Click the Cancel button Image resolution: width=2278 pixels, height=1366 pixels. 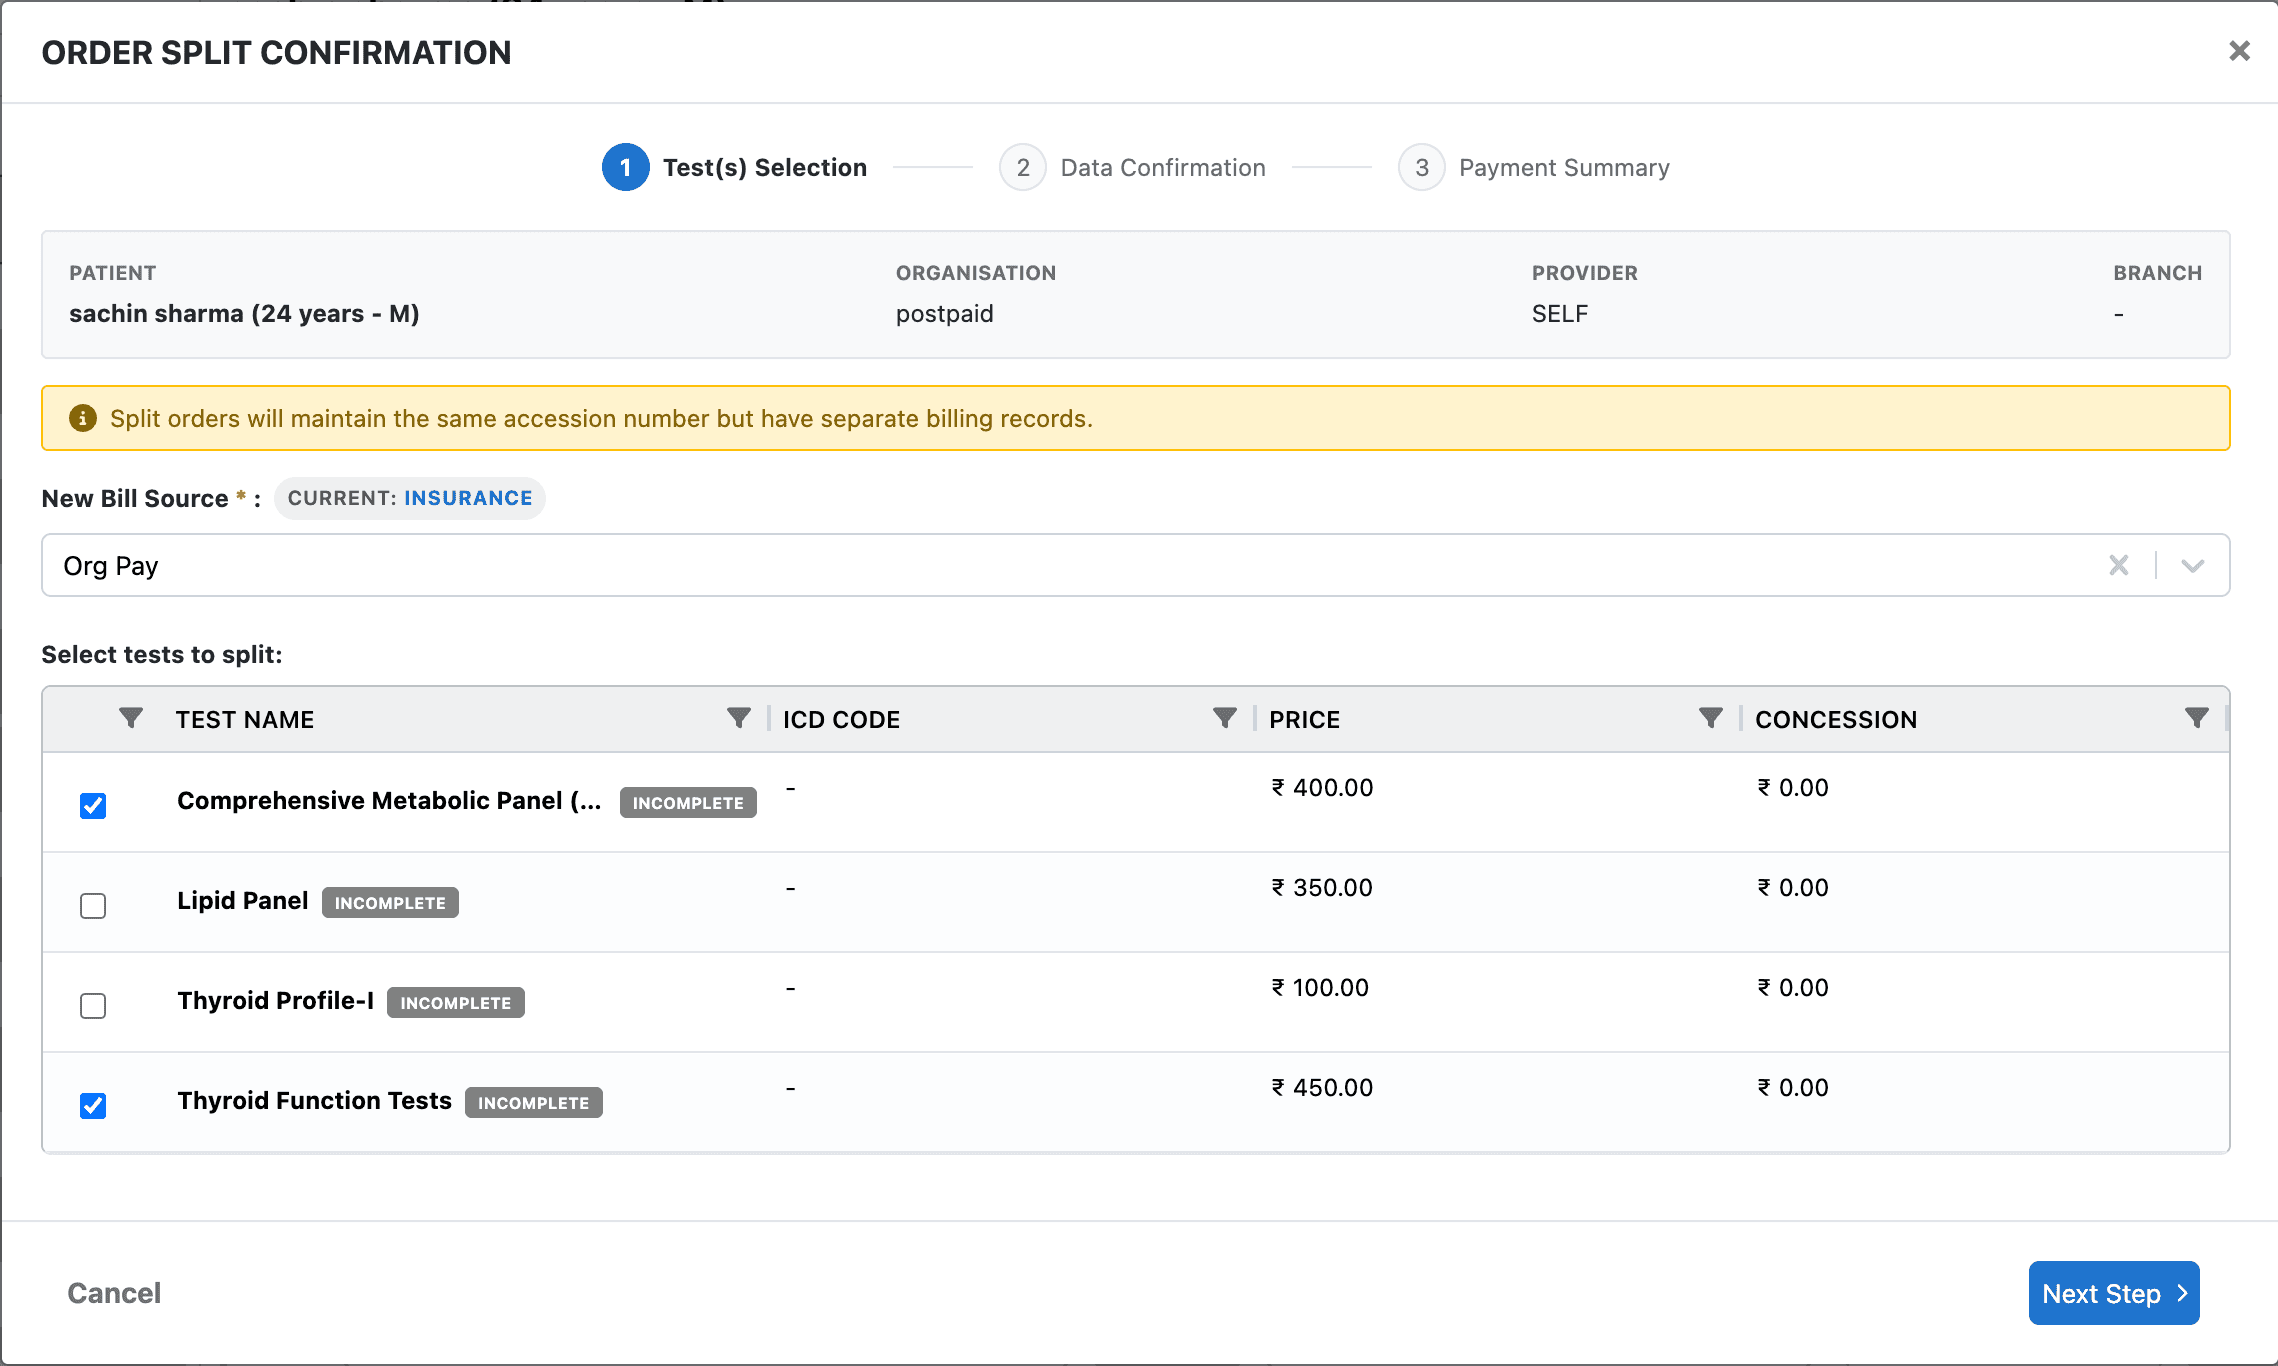(114, 1293)
